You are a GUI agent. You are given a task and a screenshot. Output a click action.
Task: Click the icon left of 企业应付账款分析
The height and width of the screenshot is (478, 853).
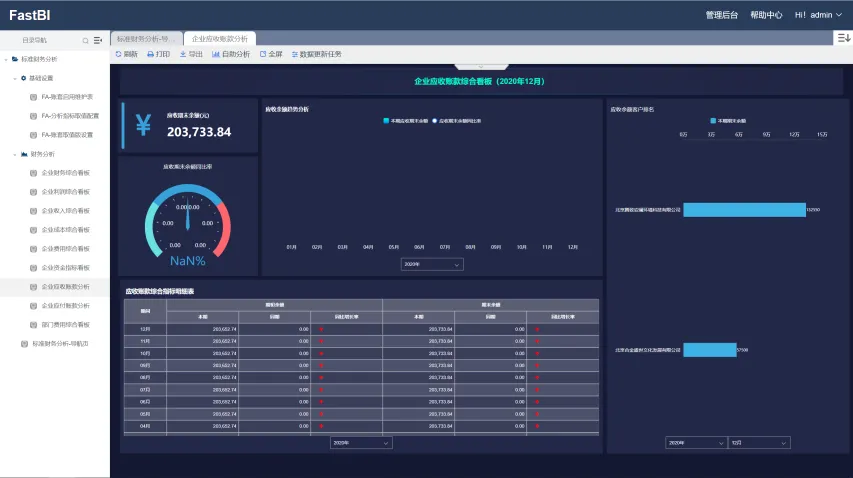click(x=33, y=306)
